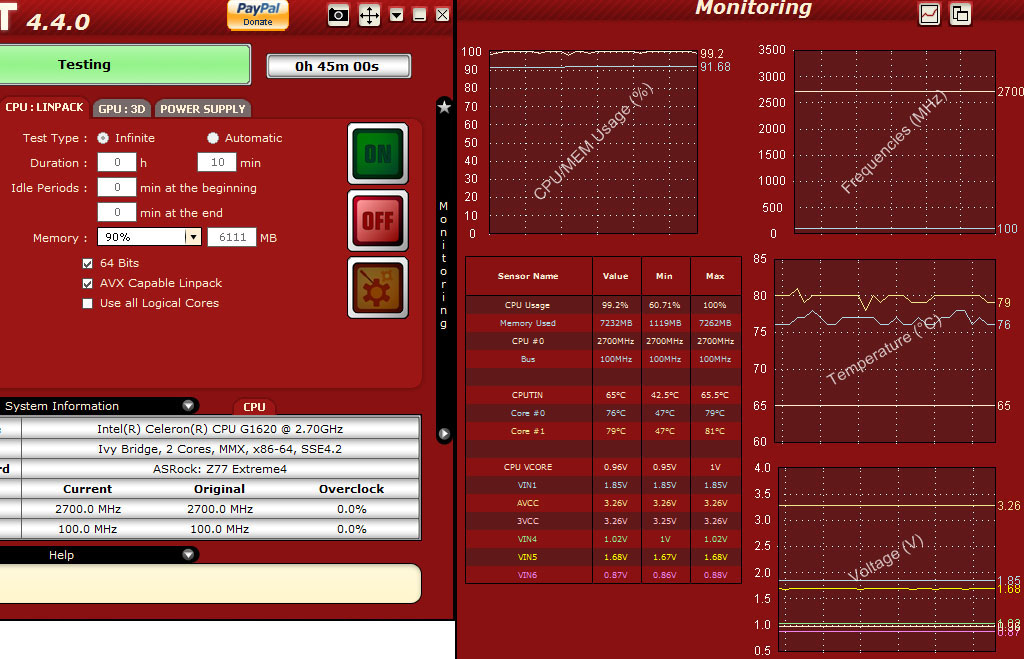Image resolution: width=1024 pixels, height=659 pixels.
Task: Open the POWER SUPPLY tab
Action: coord(202,109)
